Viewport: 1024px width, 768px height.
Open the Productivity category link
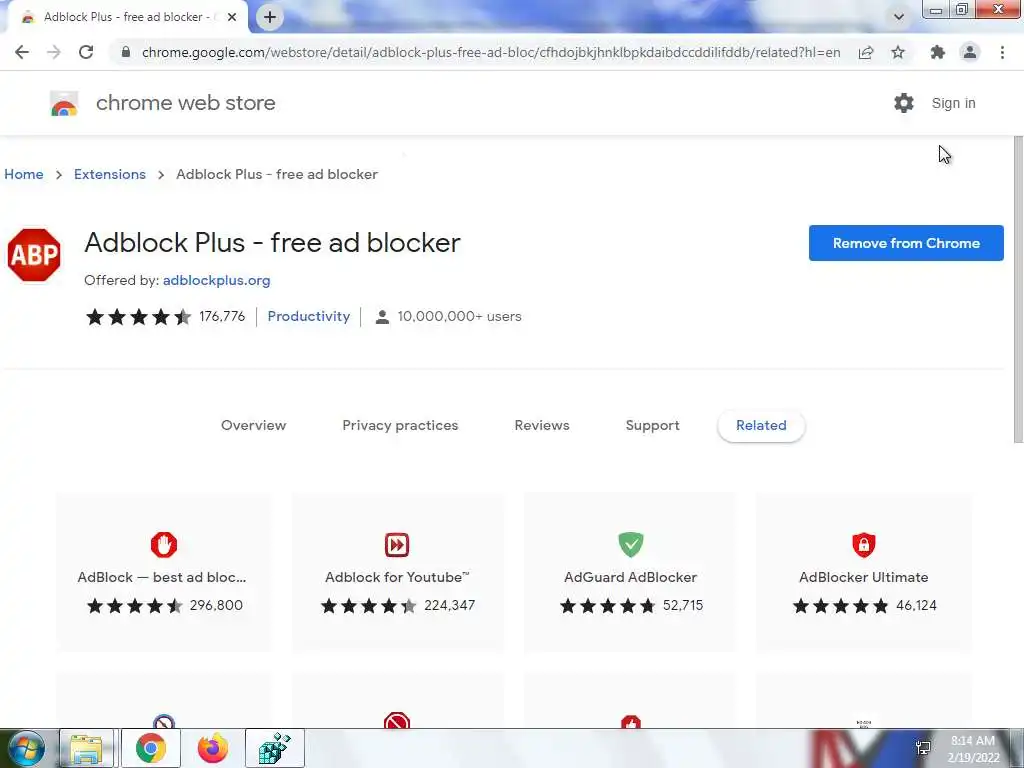[309, 317]
